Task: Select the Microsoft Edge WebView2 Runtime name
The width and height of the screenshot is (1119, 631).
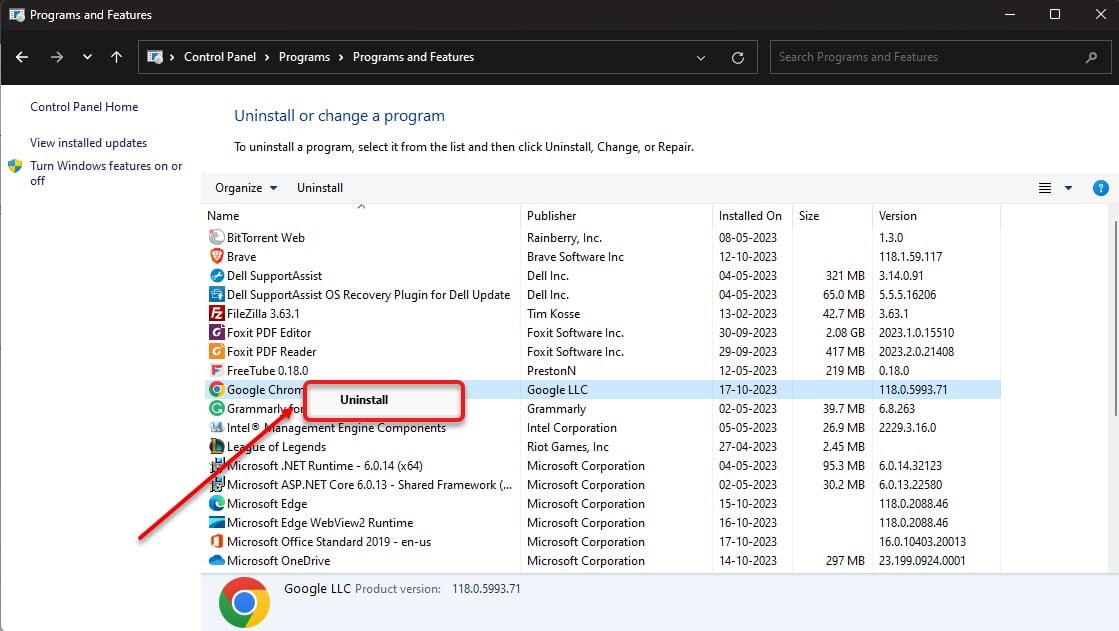Action: tap(320, 523)
